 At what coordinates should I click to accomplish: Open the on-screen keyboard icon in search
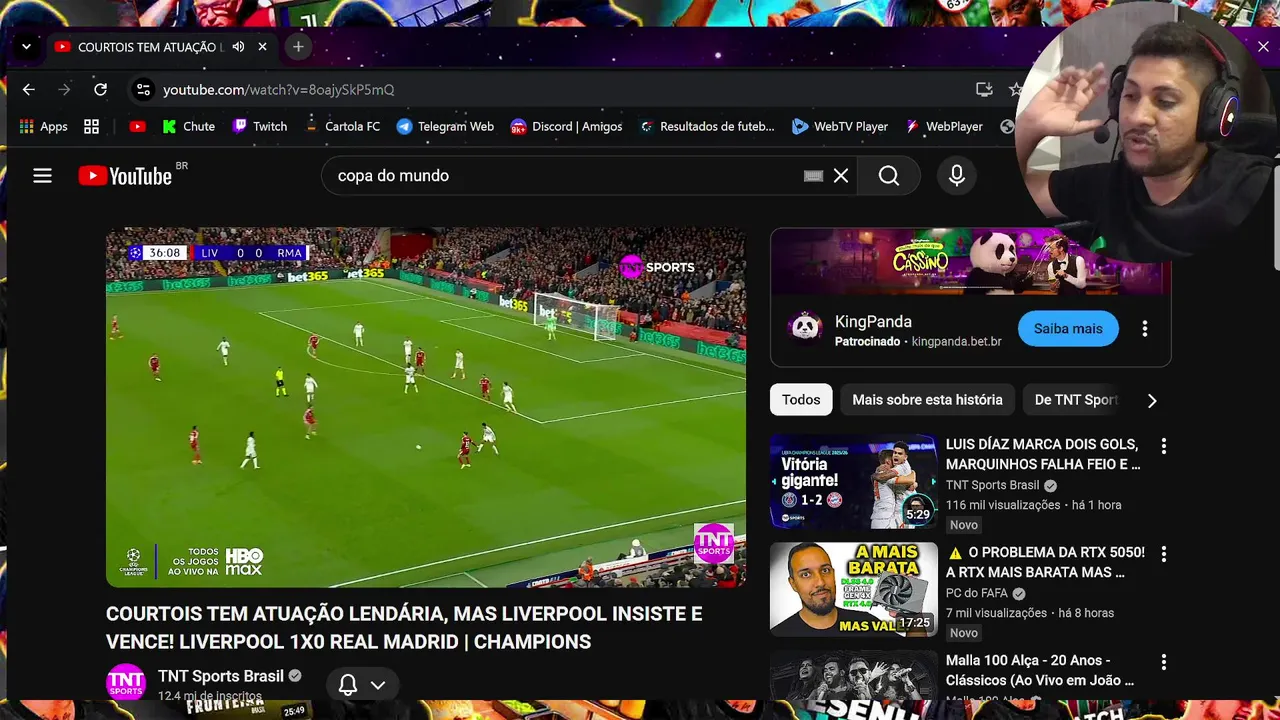coord(813,176)
